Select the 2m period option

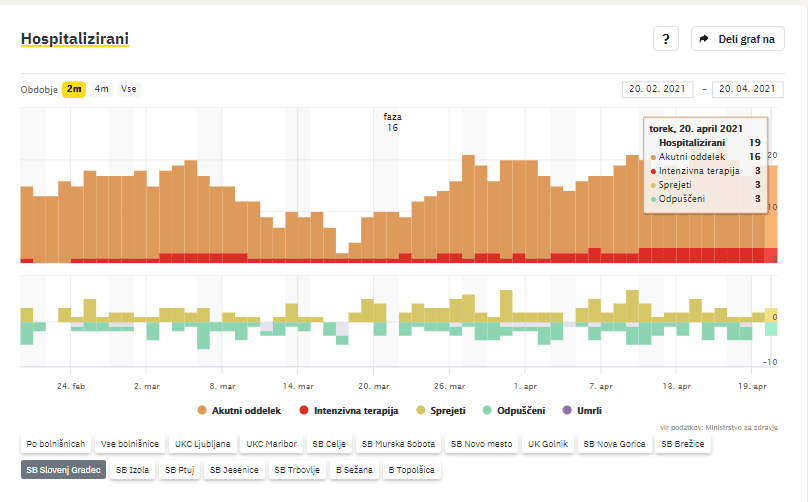point(75,89)
